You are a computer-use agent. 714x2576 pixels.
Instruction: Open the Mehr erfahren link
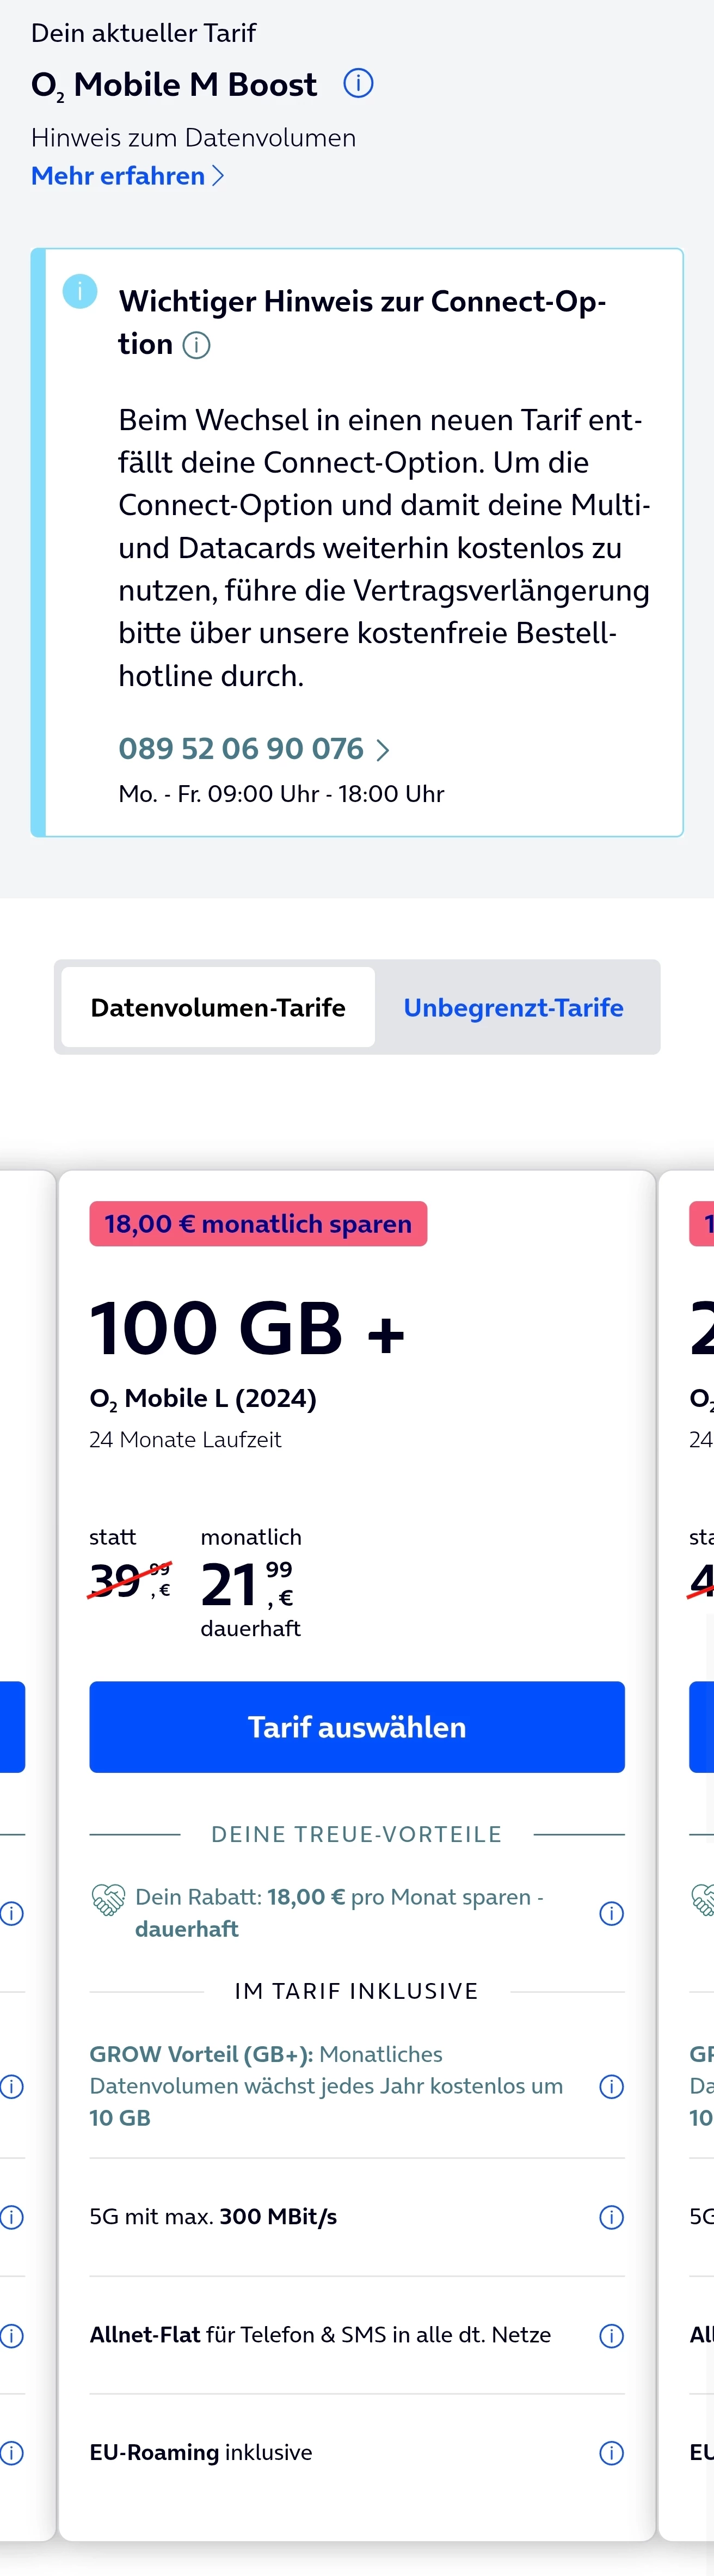tap(118, 176)
